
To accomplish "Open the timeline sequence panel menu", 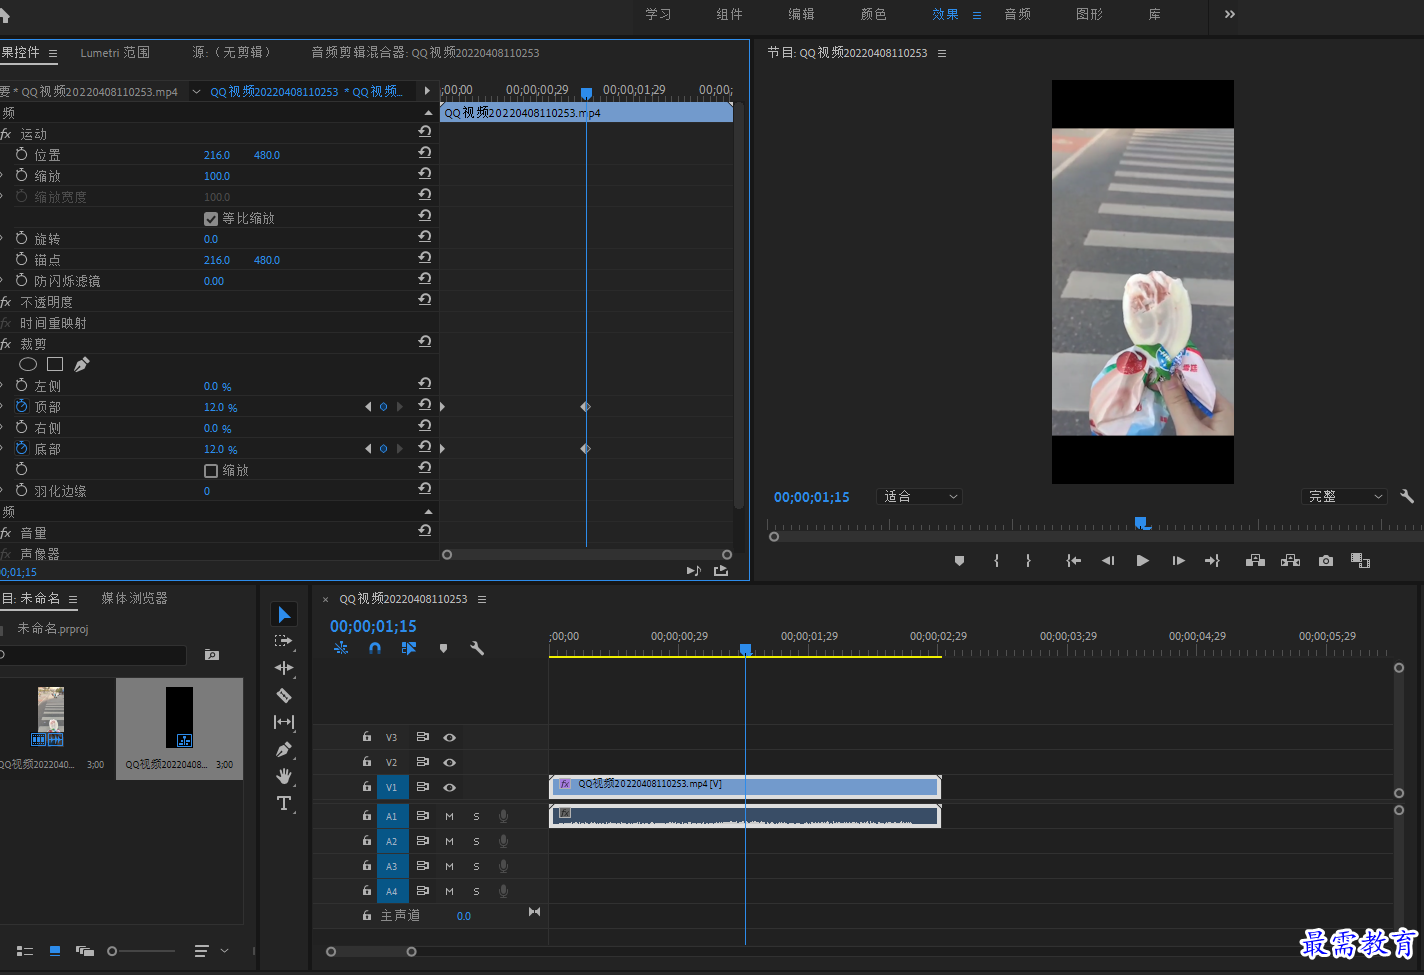I will tap(482, 599).
